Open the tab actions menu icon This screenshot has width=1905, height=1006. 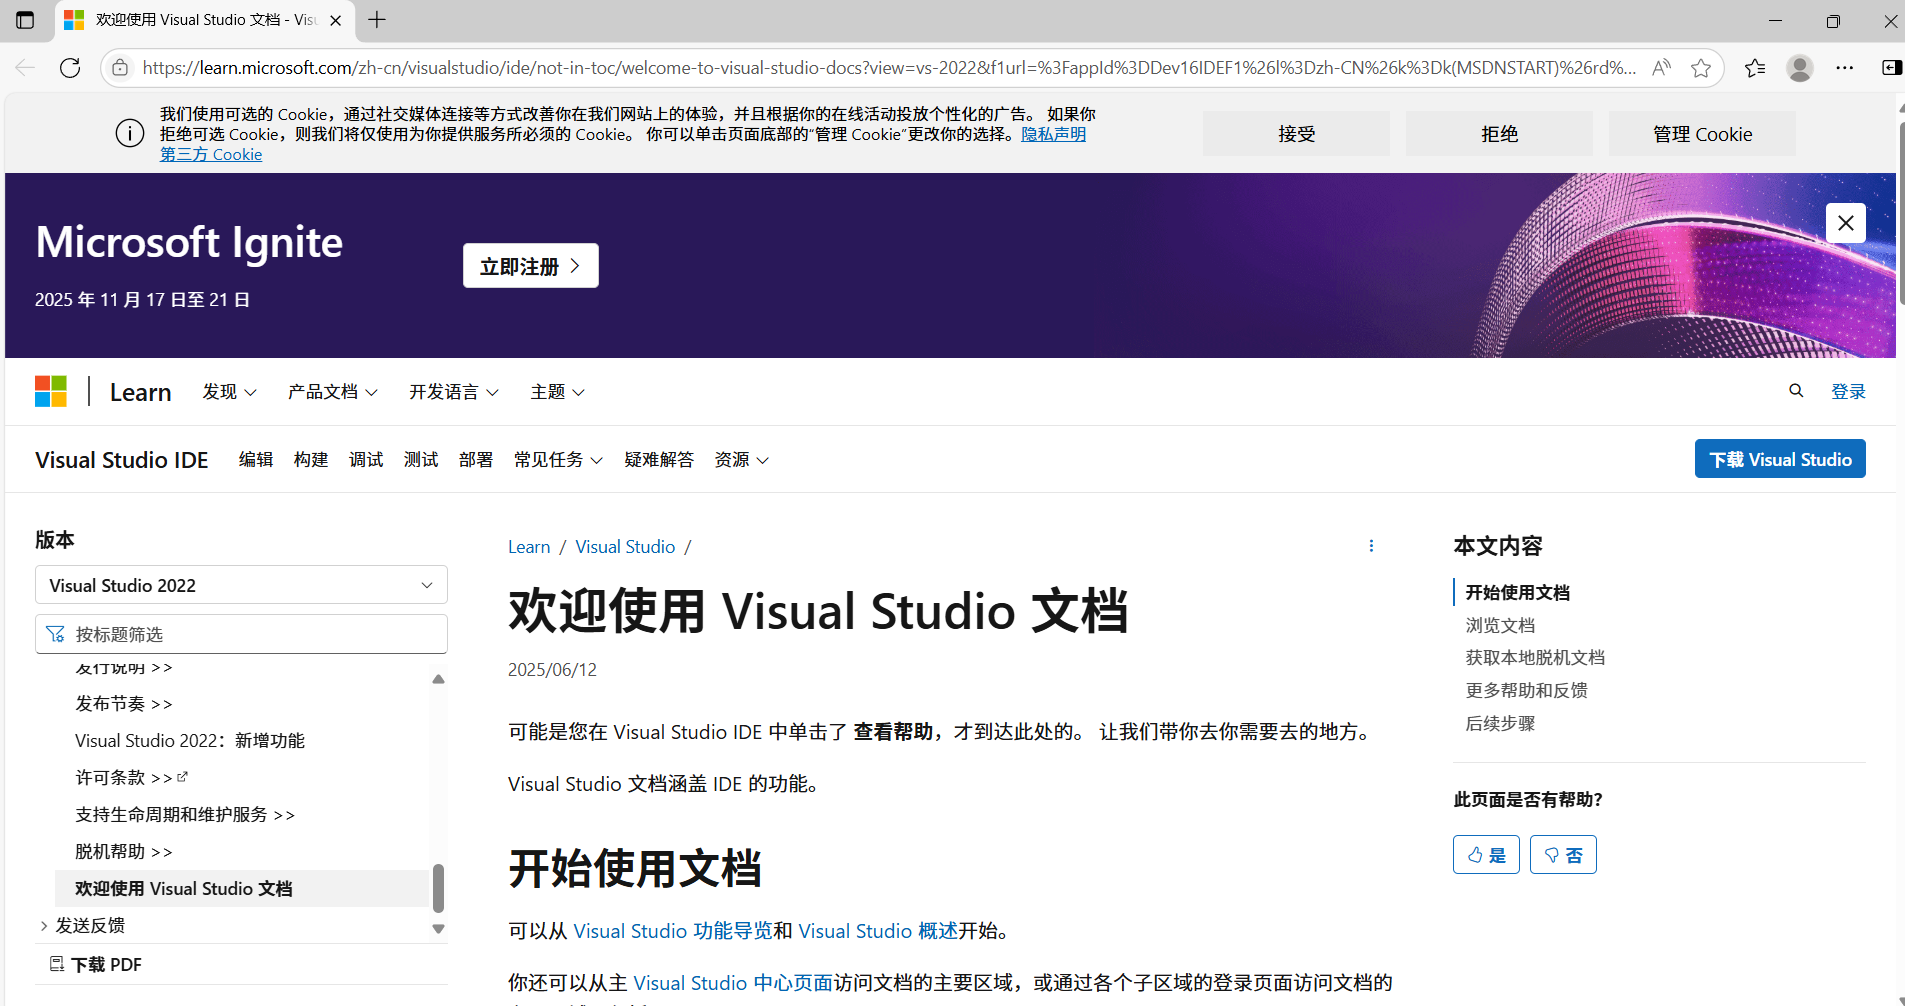tap(25, 20)
